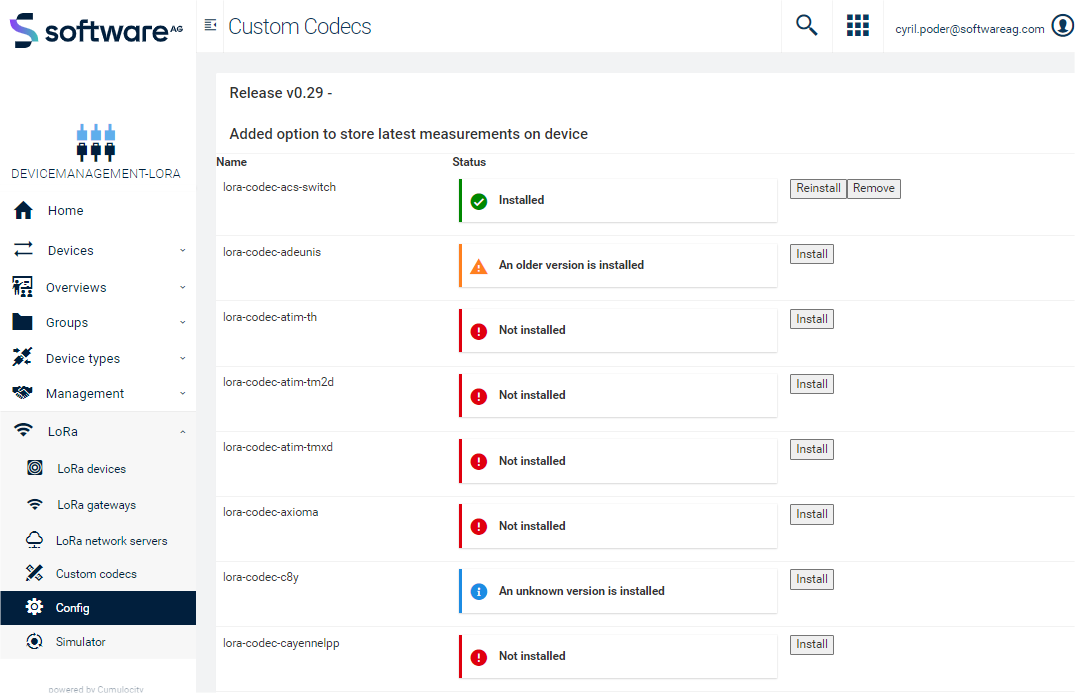The height and width of the screenshot is (693, 1075).
Task: Toggle the navigator collapse icon beside title
Action: (210, 25)
